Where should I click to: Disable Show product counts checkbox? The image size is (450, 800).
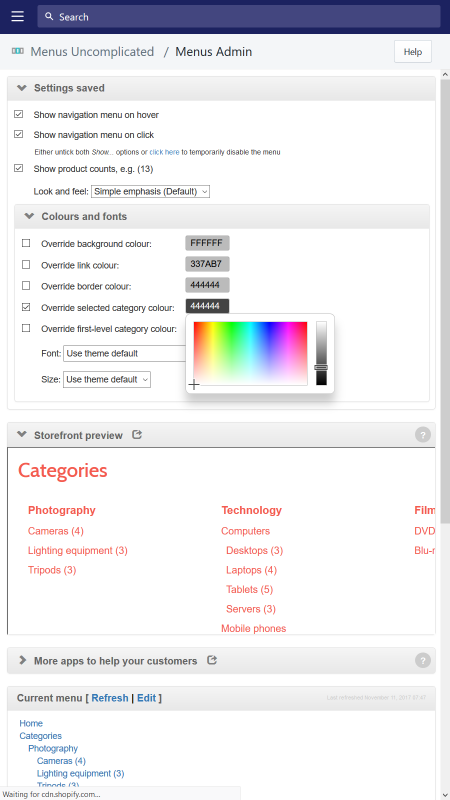pyautogui.click(x=19, y=168)
